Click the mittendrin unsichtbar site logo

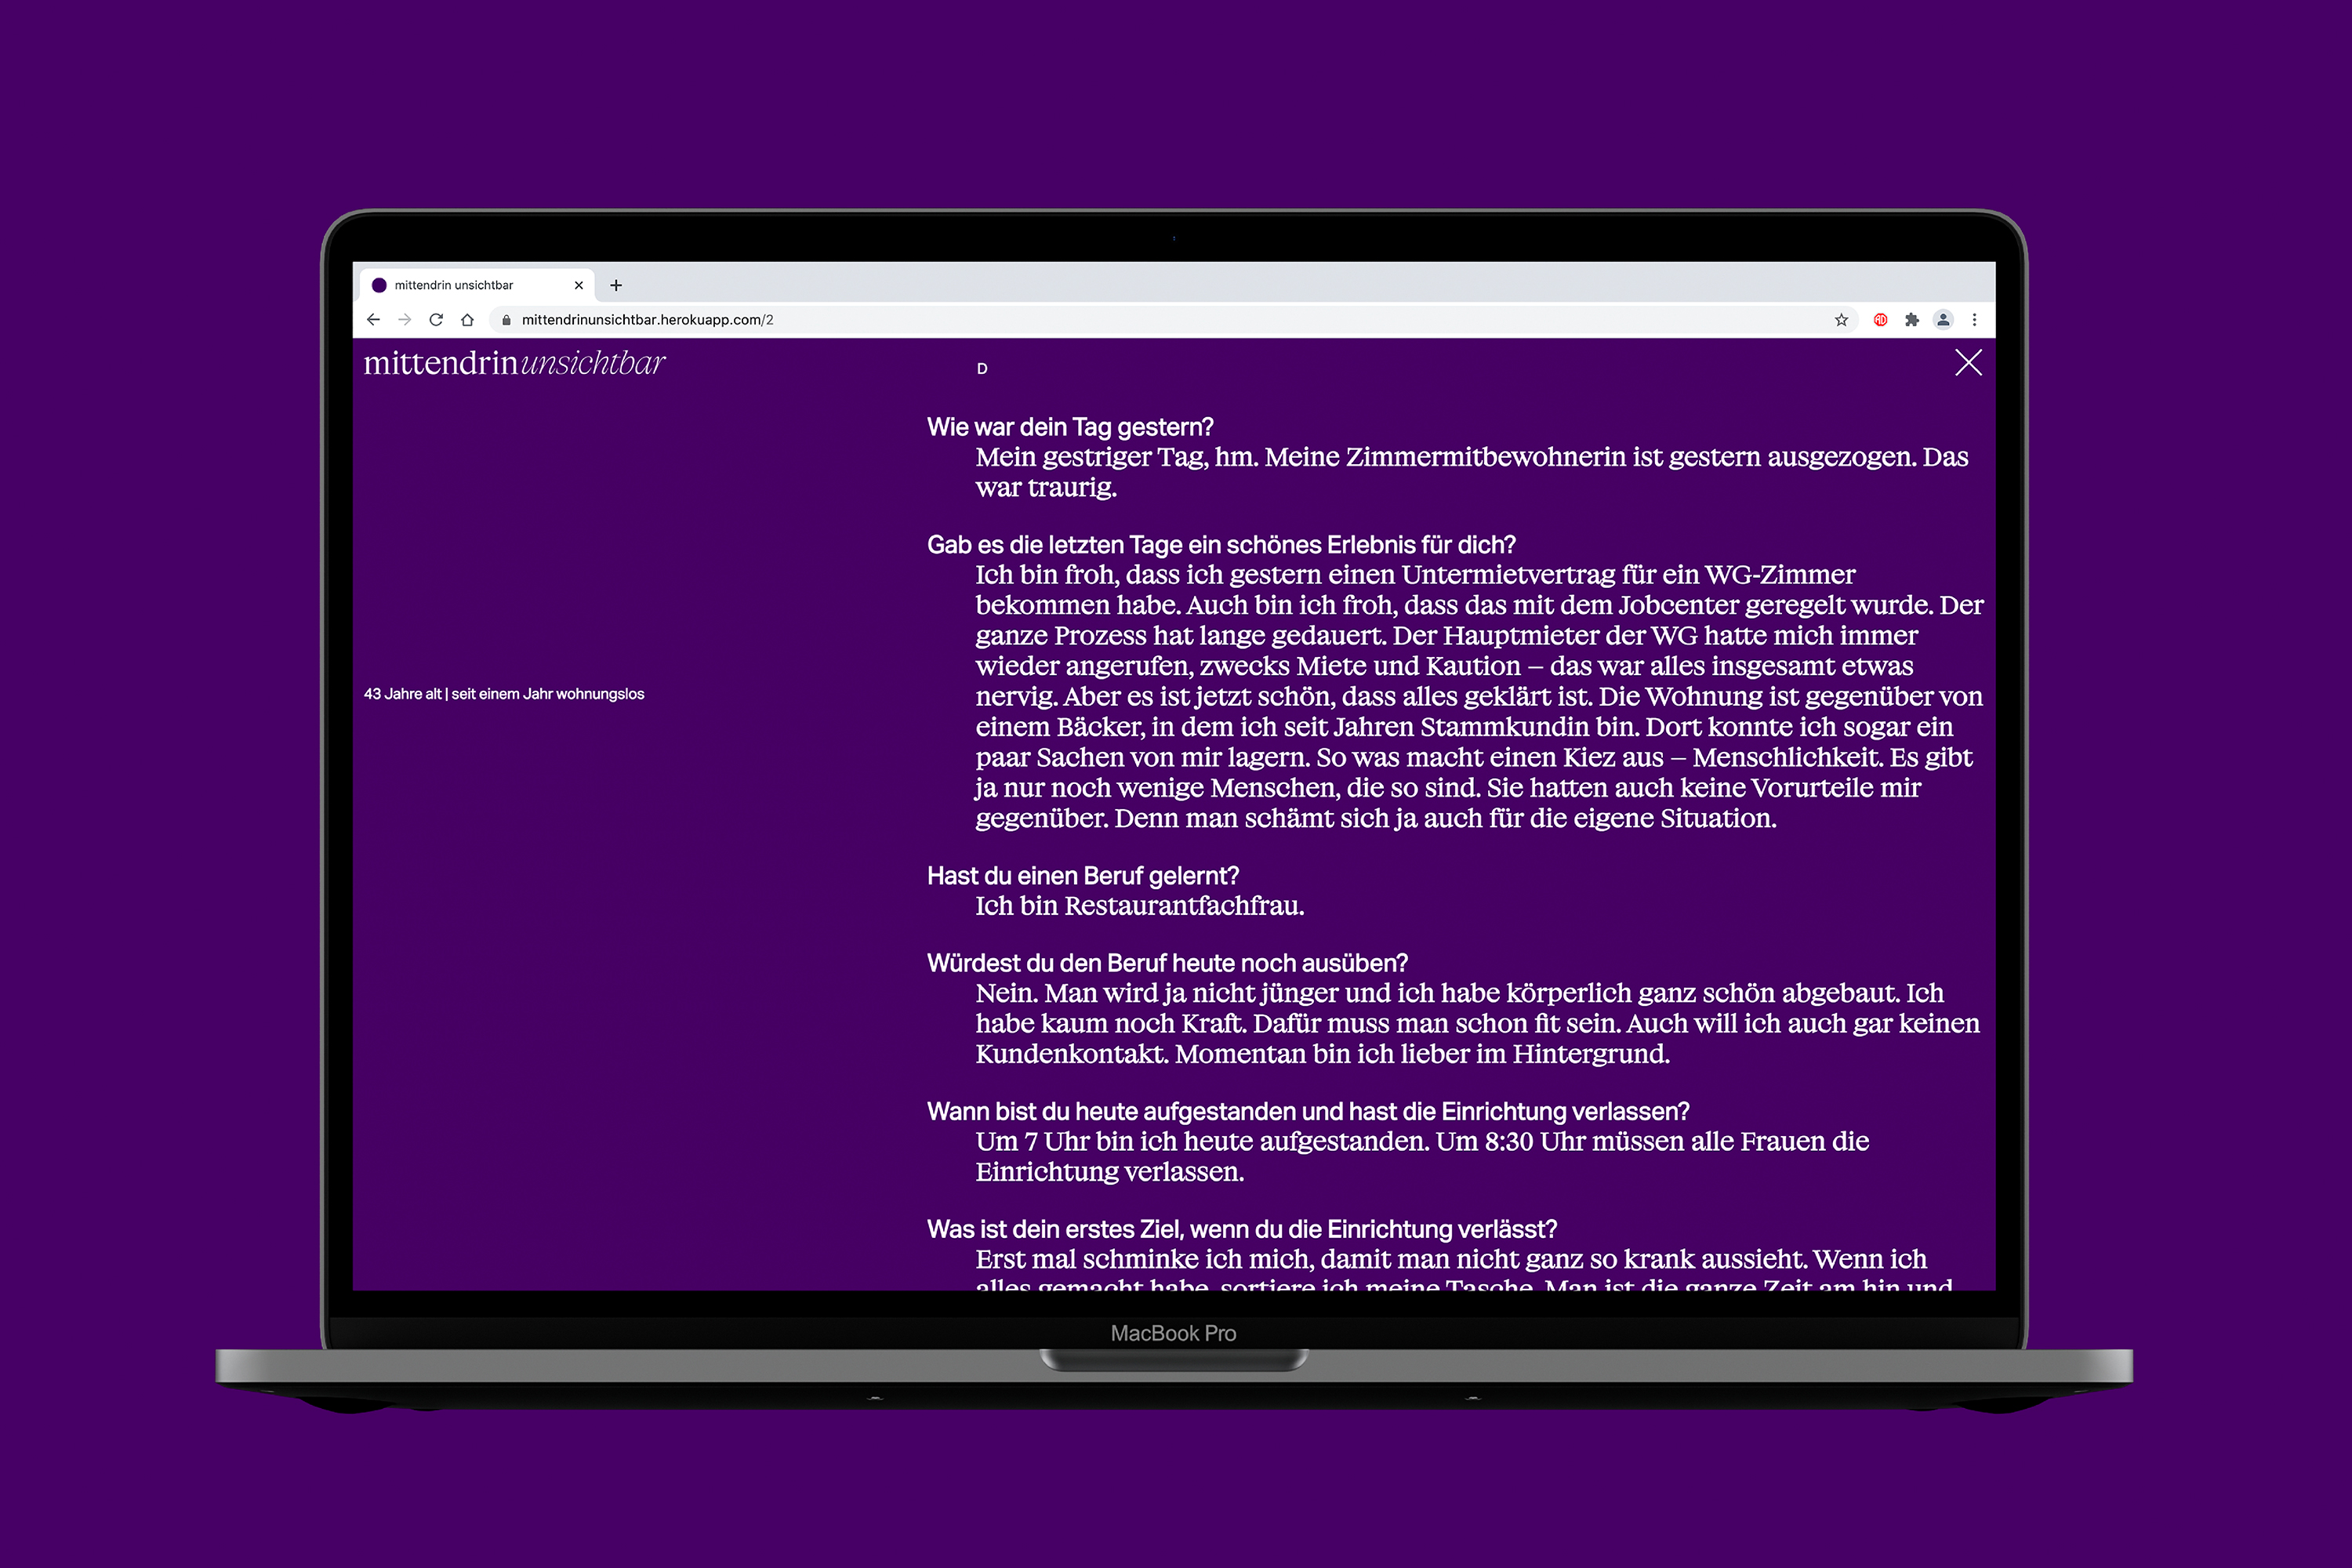click(514, 363)
